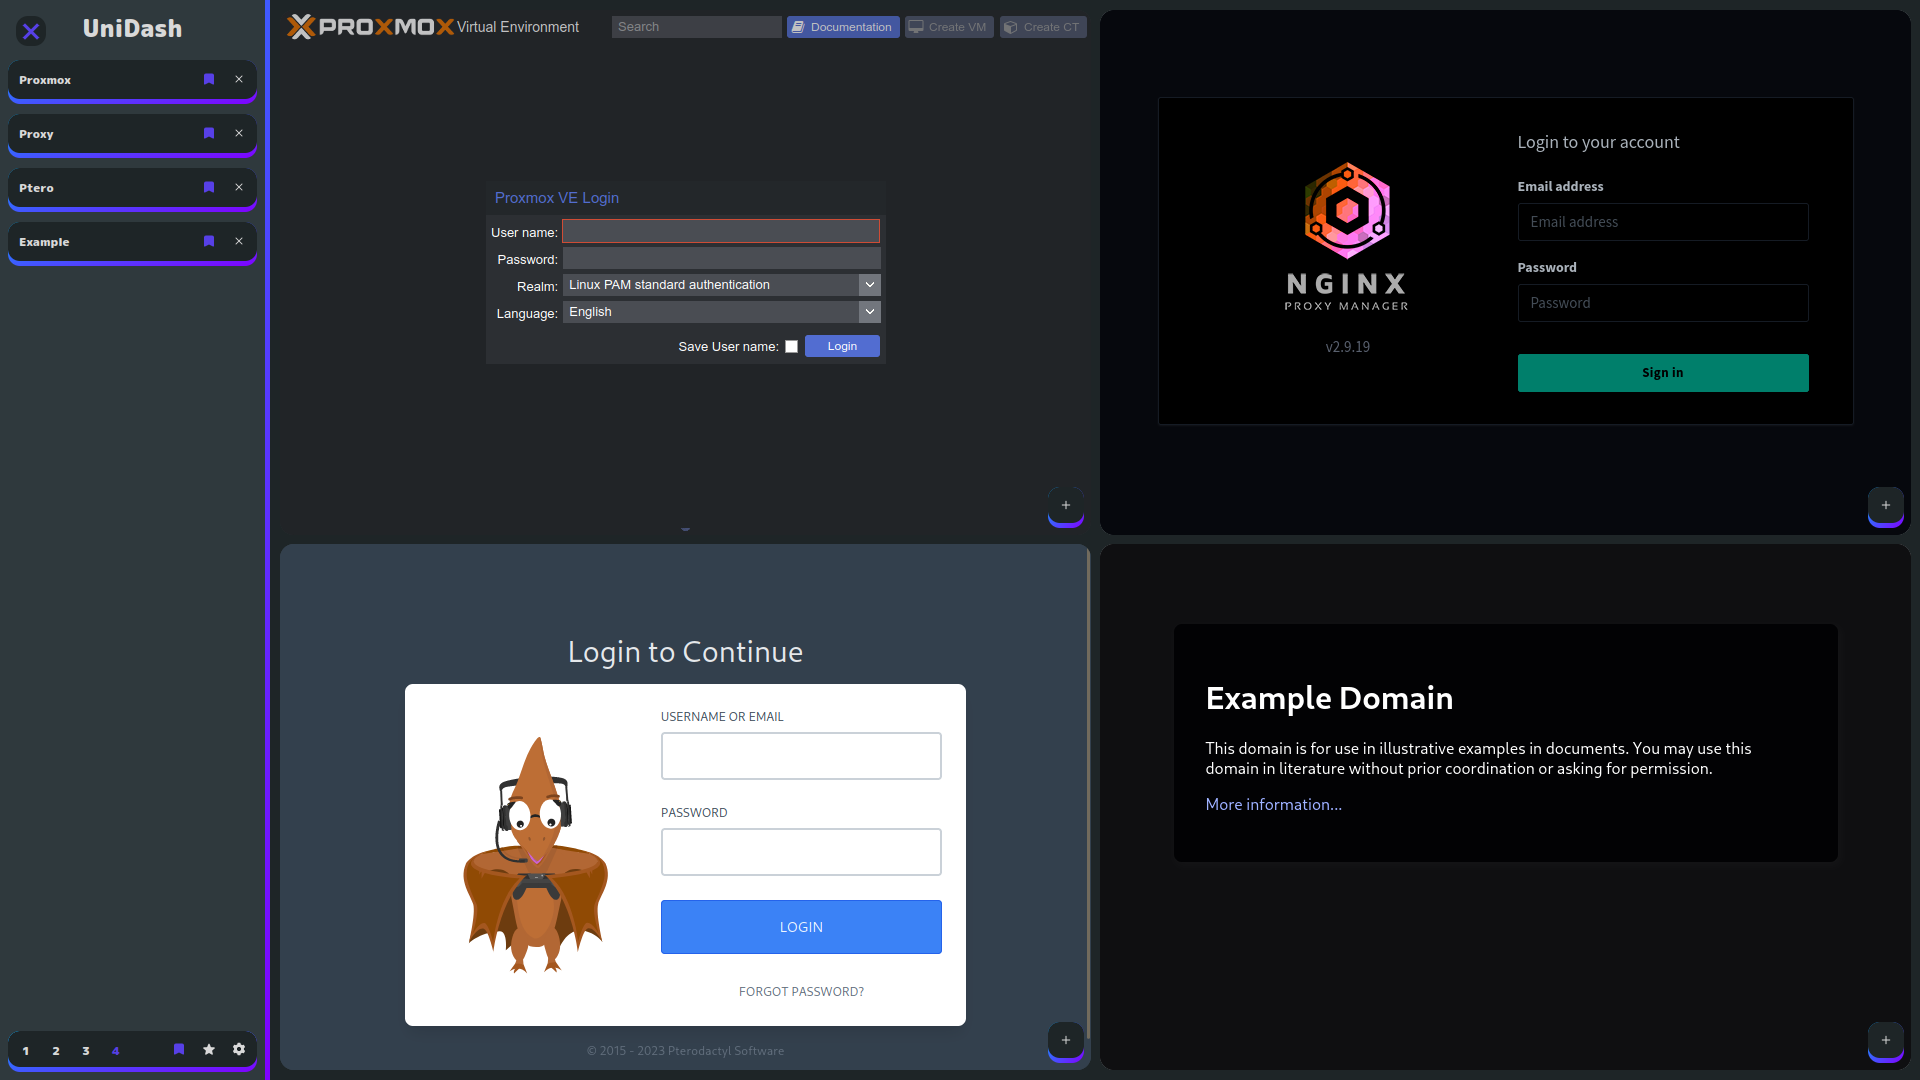Open bookmarks icon in bottom bar
This screenshot has width=1920, height=1080.
click(x=179, y=1049)
